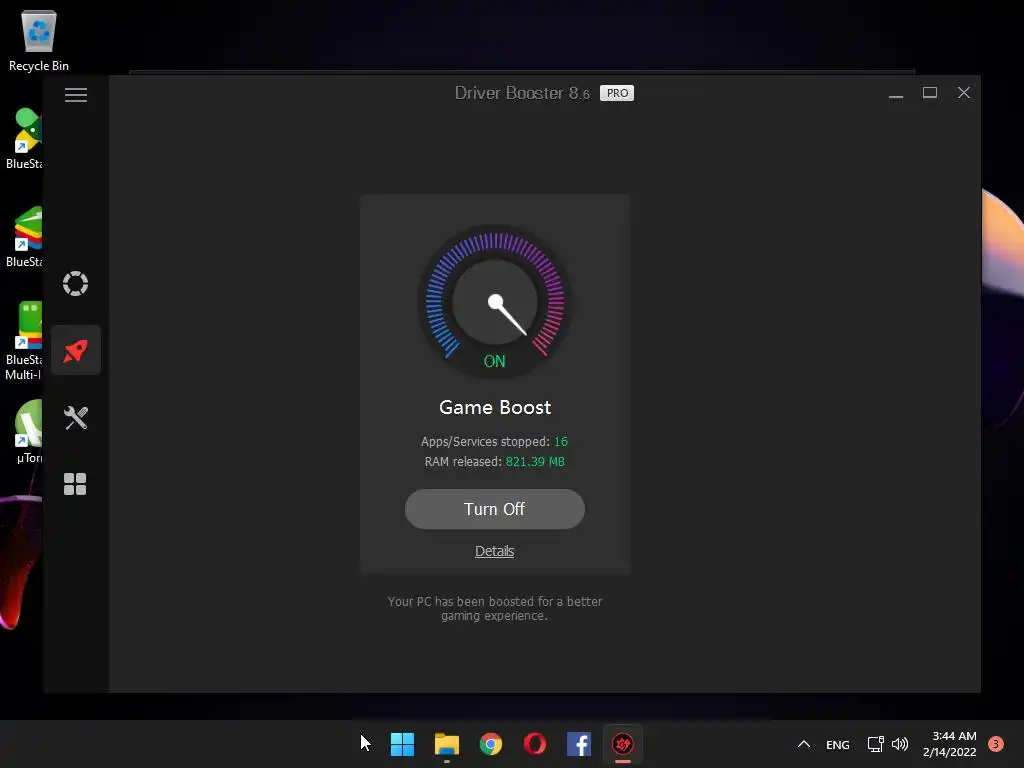
Task: Open BlueStacks Multi-Instance desktop shortcut
Action: 25,341
